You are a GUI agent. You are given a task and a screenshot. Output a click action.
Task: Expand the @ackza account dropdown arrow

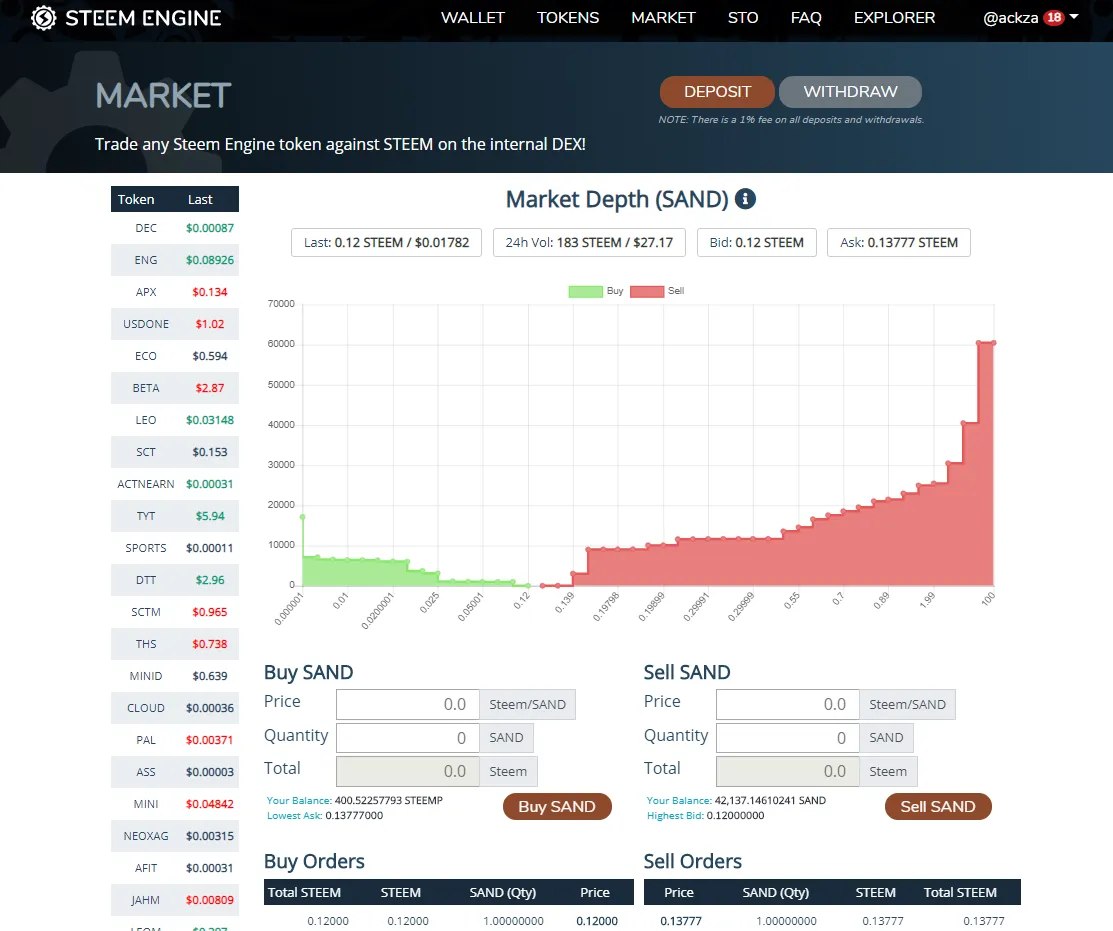coord(1074,17)
